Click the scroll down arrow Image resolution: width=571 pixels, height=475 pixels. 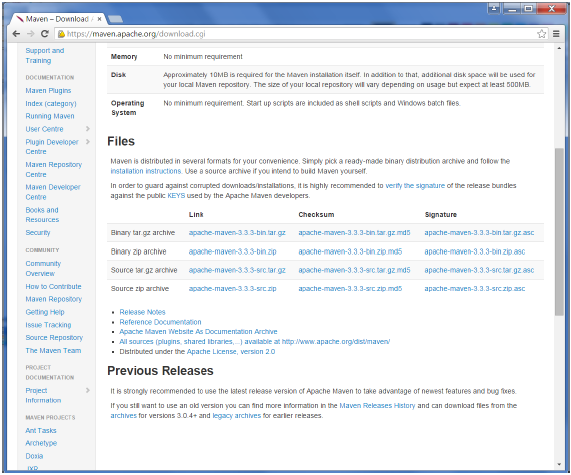click(x=559, y=464)
